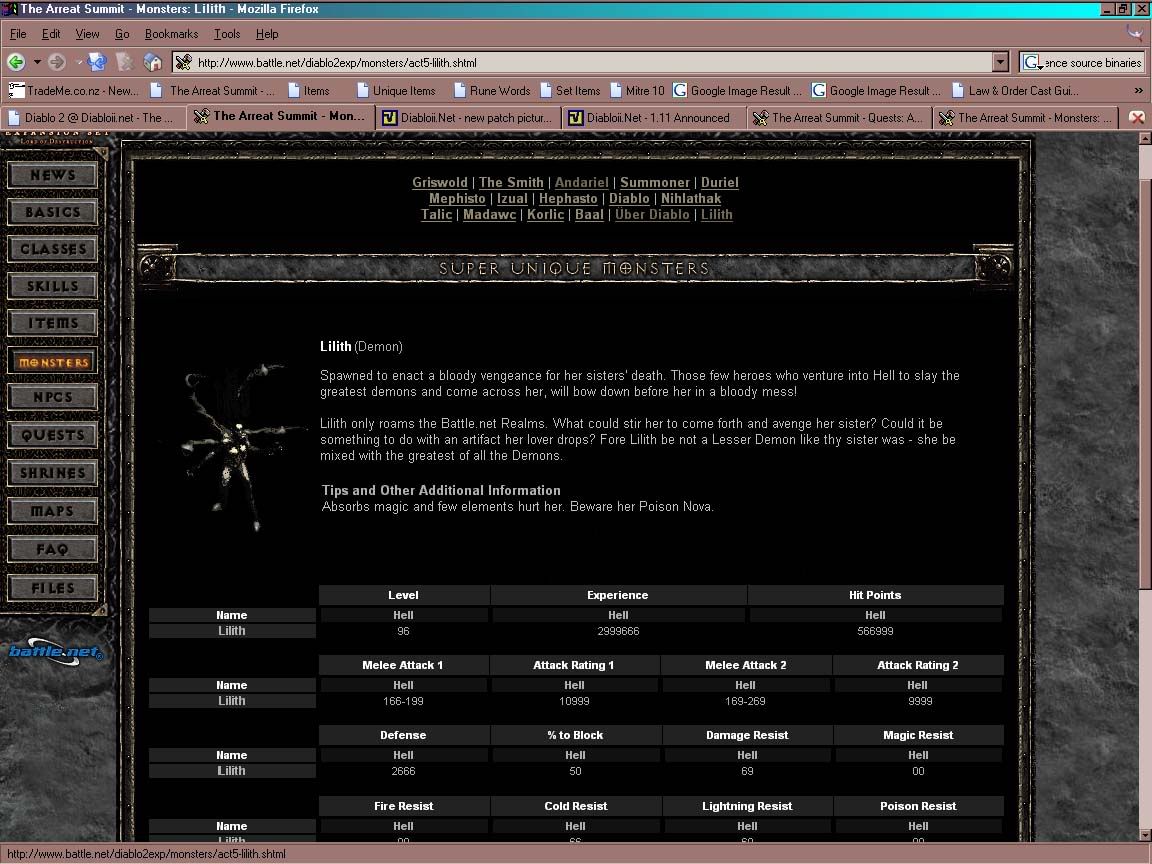Viewport: 1152px width, 864px height.
Task: Click the site favicon in the address bar
Action: coord(184,62)
